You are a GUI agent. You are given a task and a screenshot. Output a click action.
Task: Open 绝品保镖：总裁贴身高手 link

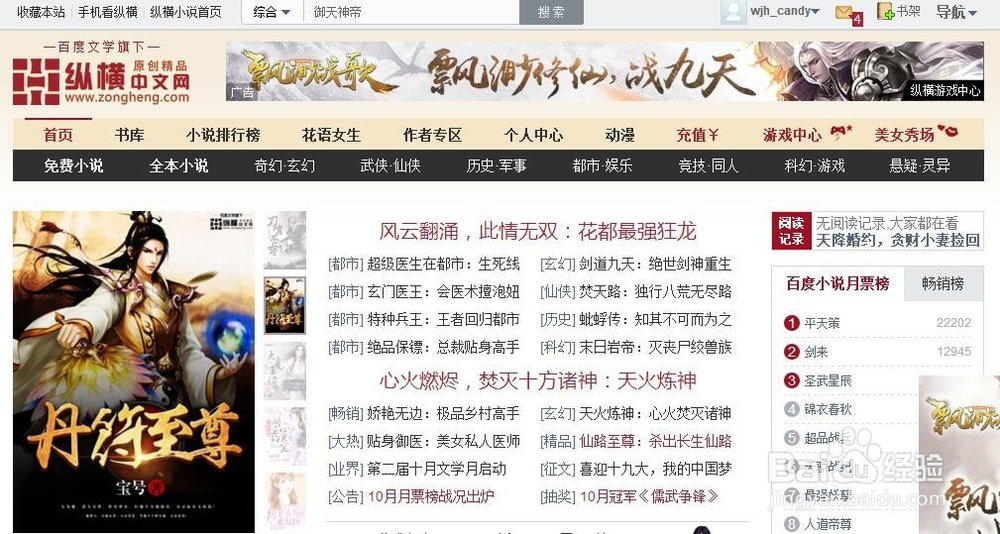coord(443,347)
